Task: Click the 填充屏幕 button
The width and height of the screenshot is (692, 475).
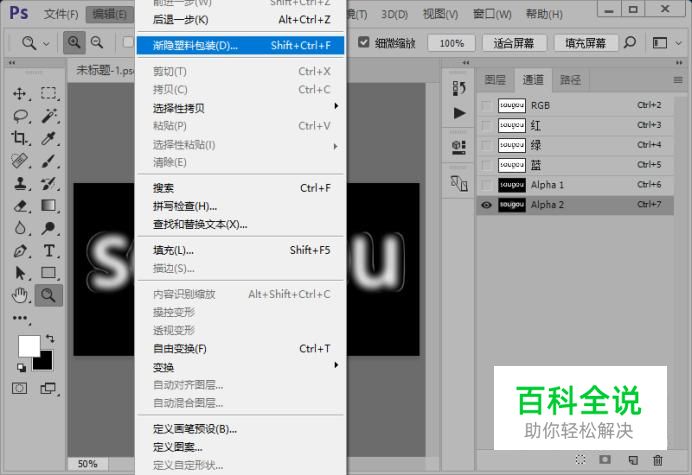Action: coord(586,43)
